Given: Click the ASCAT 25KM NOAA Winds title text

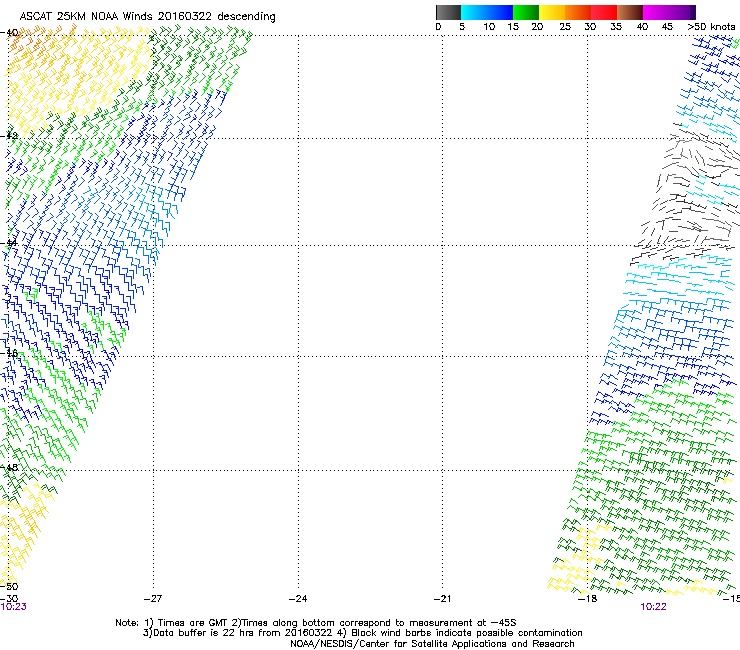Looking at the screenshot, I should [147, 17].
